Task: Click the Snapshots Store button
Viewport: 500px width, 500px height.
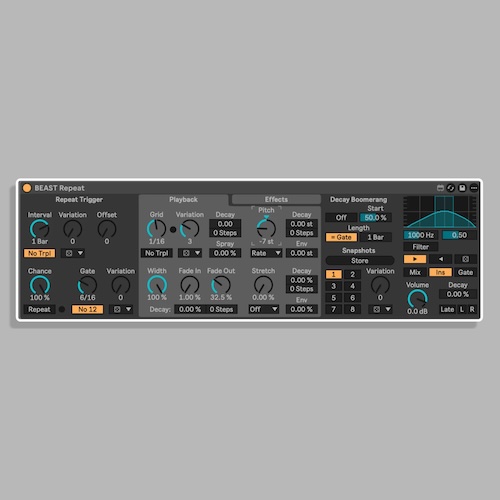Action: point(360,261)
